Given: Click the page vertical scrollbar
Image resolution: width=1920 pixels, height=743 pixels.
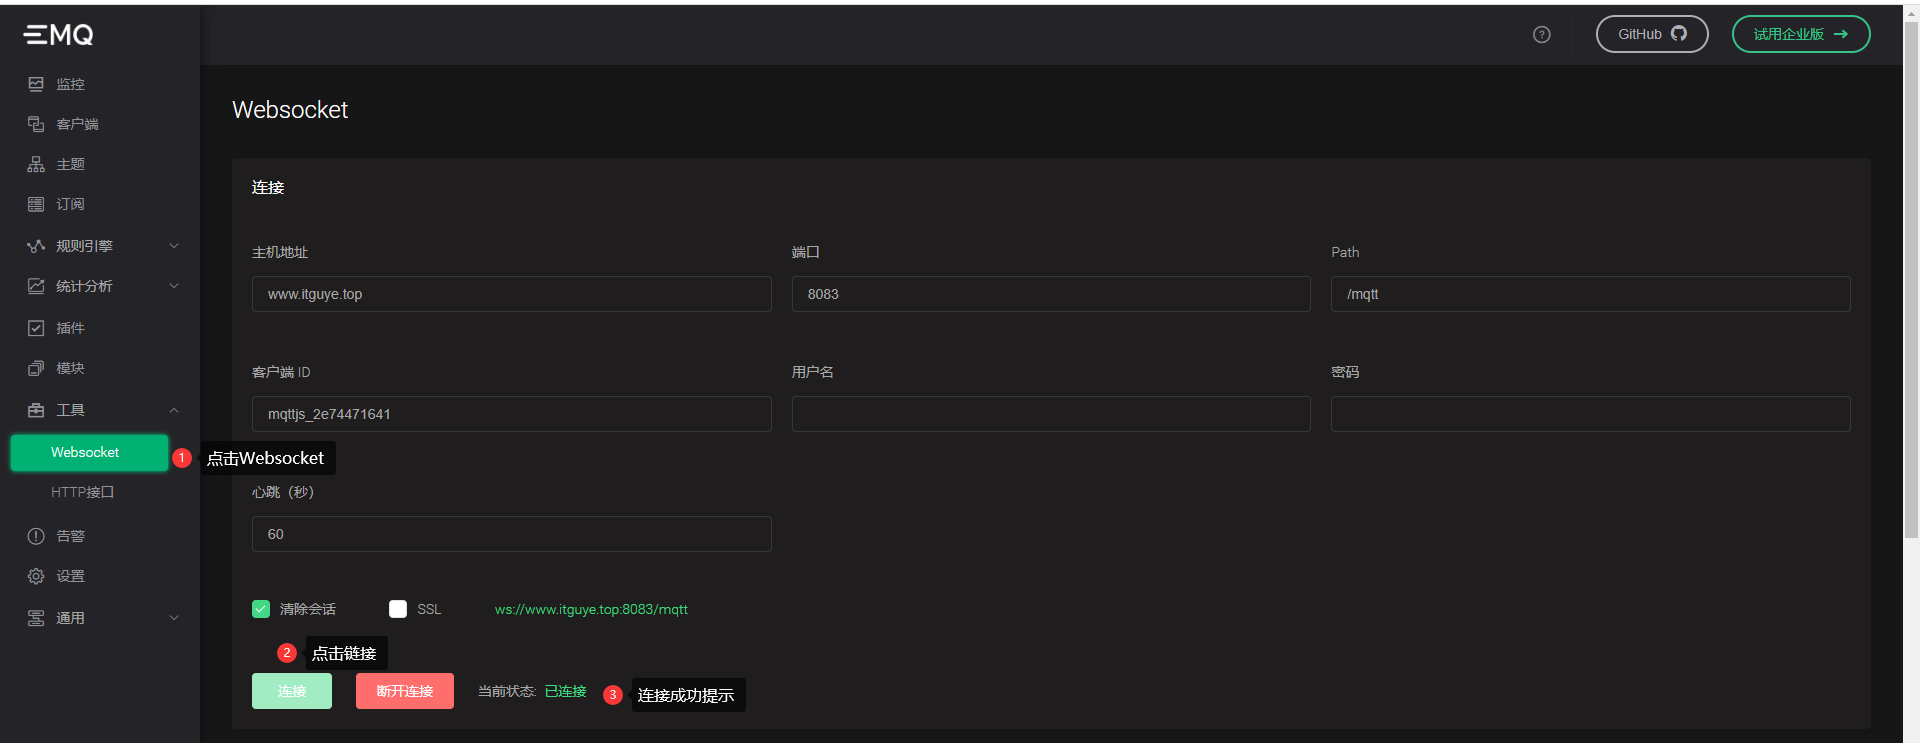Looking at the screenshot, I should [x=1911, y=280].
